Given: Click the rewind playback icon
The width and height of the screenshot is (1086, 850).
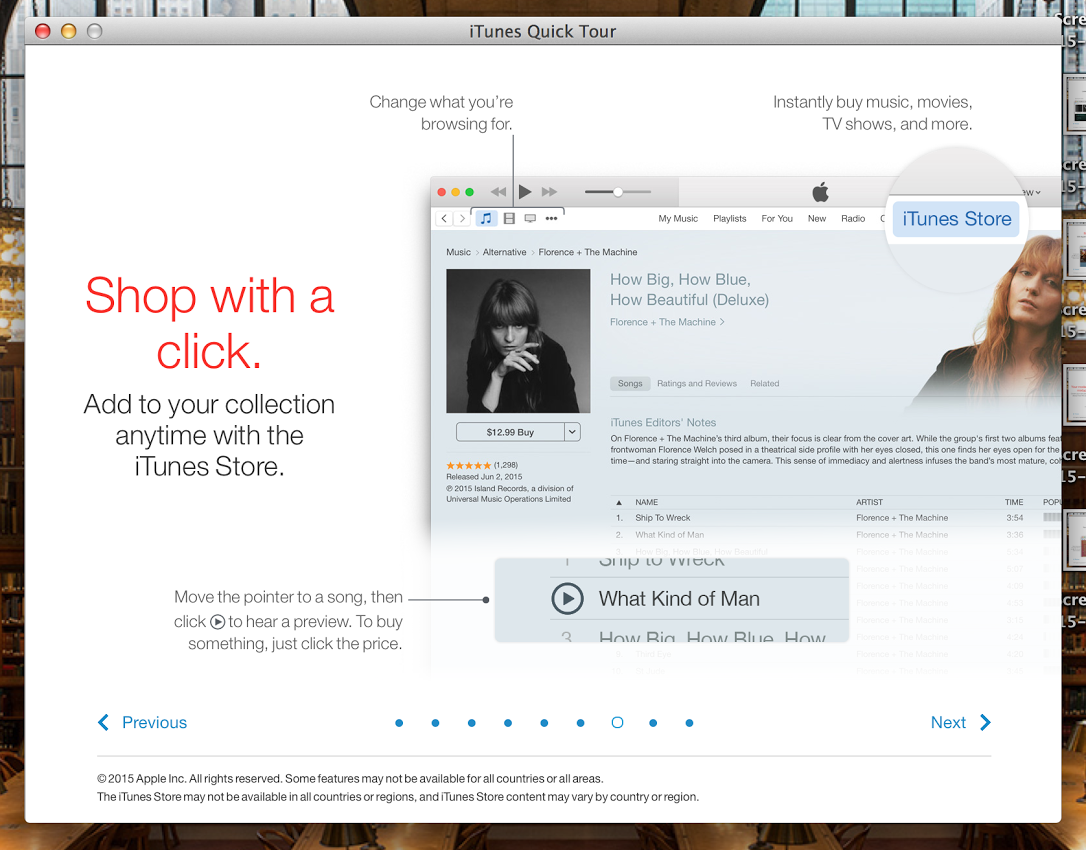Looking at the screenshot, I should point(498,192).
